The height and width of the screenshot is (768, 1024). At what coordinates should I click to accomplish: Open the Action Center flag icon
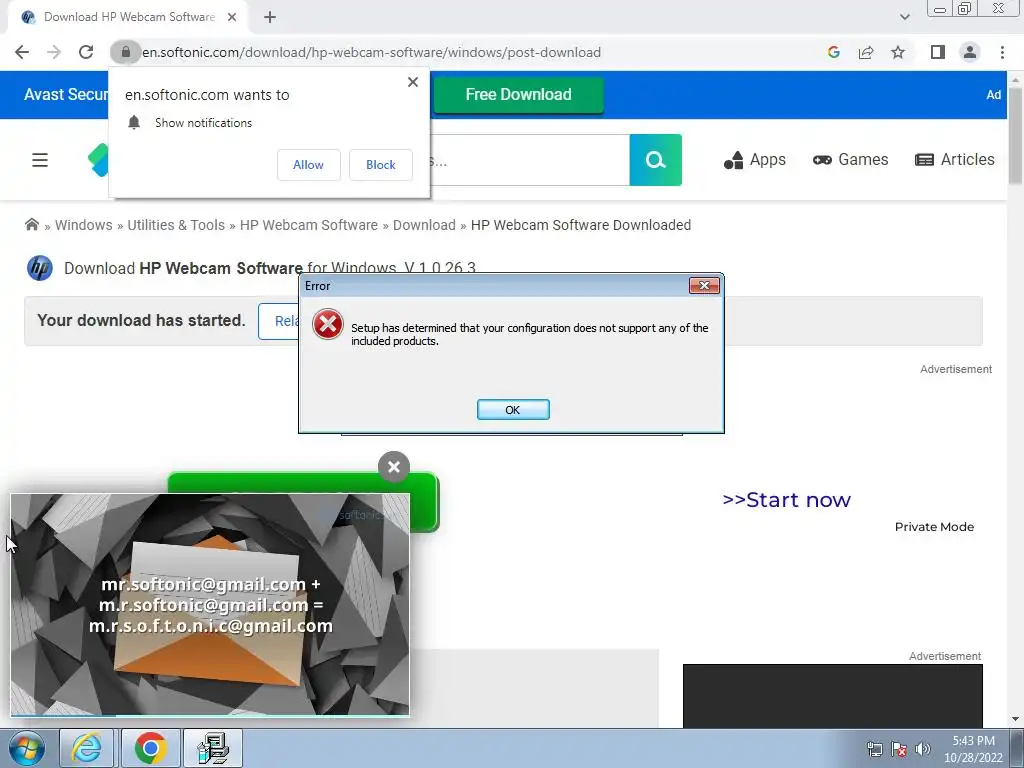[899, 749]
